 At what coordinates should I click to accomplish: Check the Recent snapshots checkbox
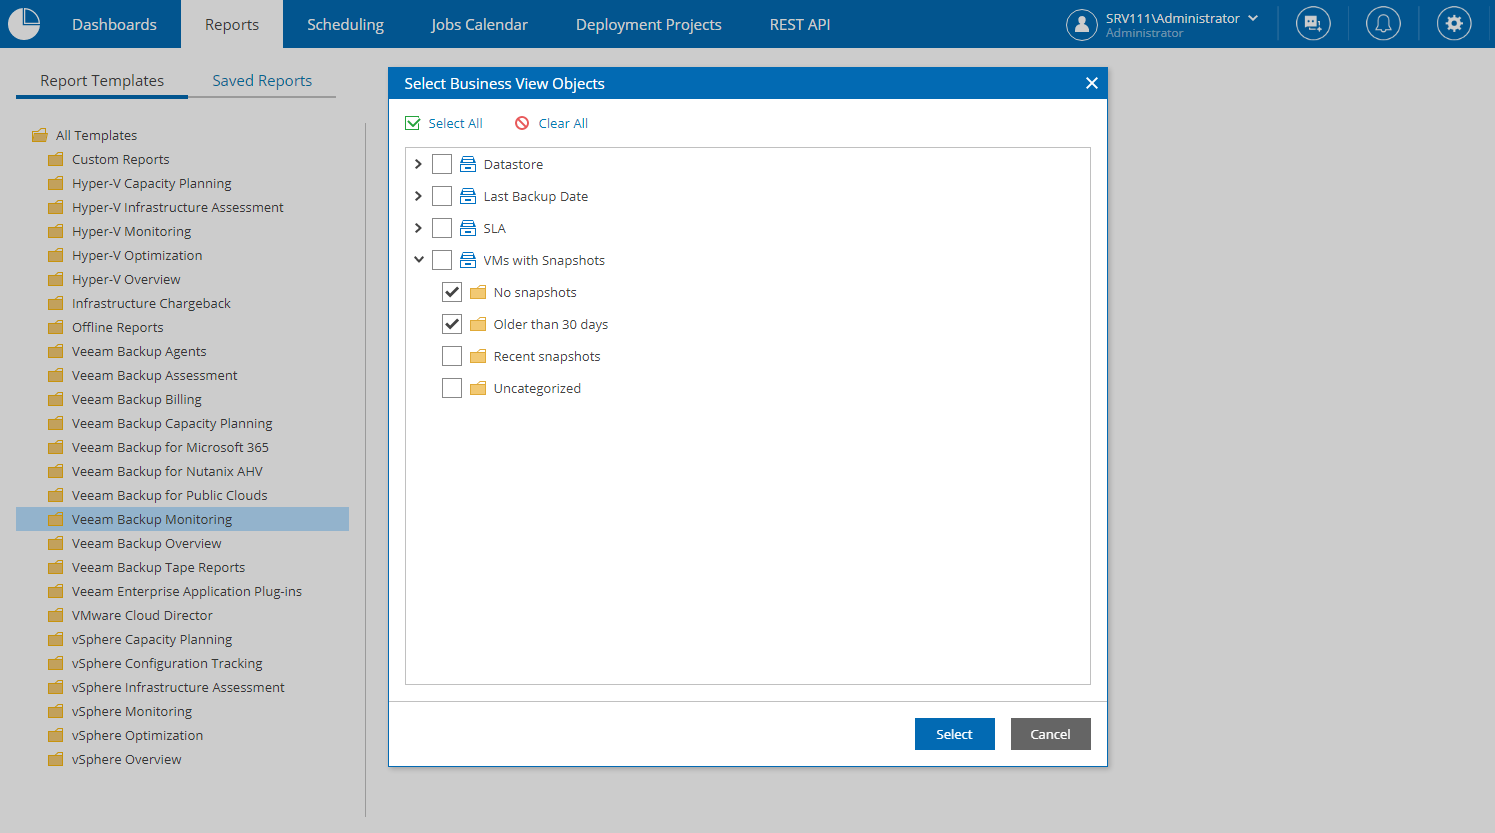452,356
